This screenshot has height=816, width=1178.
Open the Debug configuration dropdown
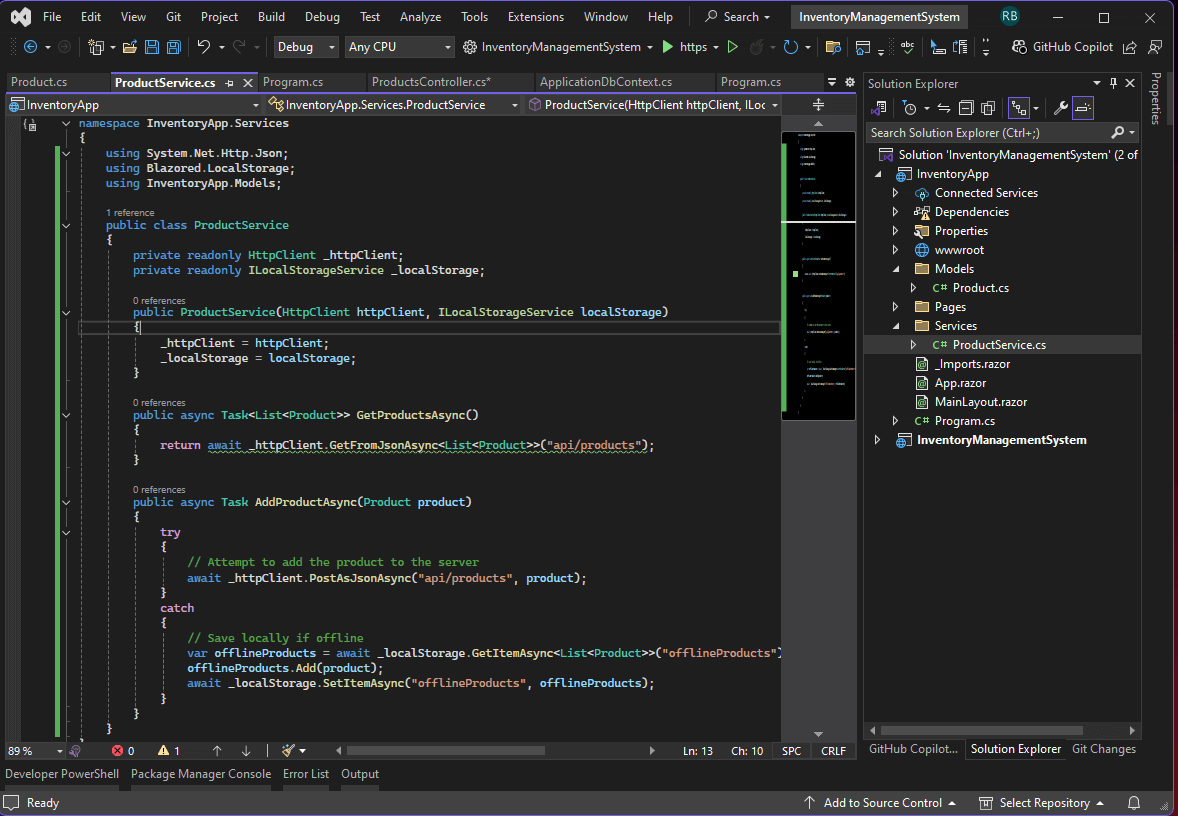(x=305, y=47)
